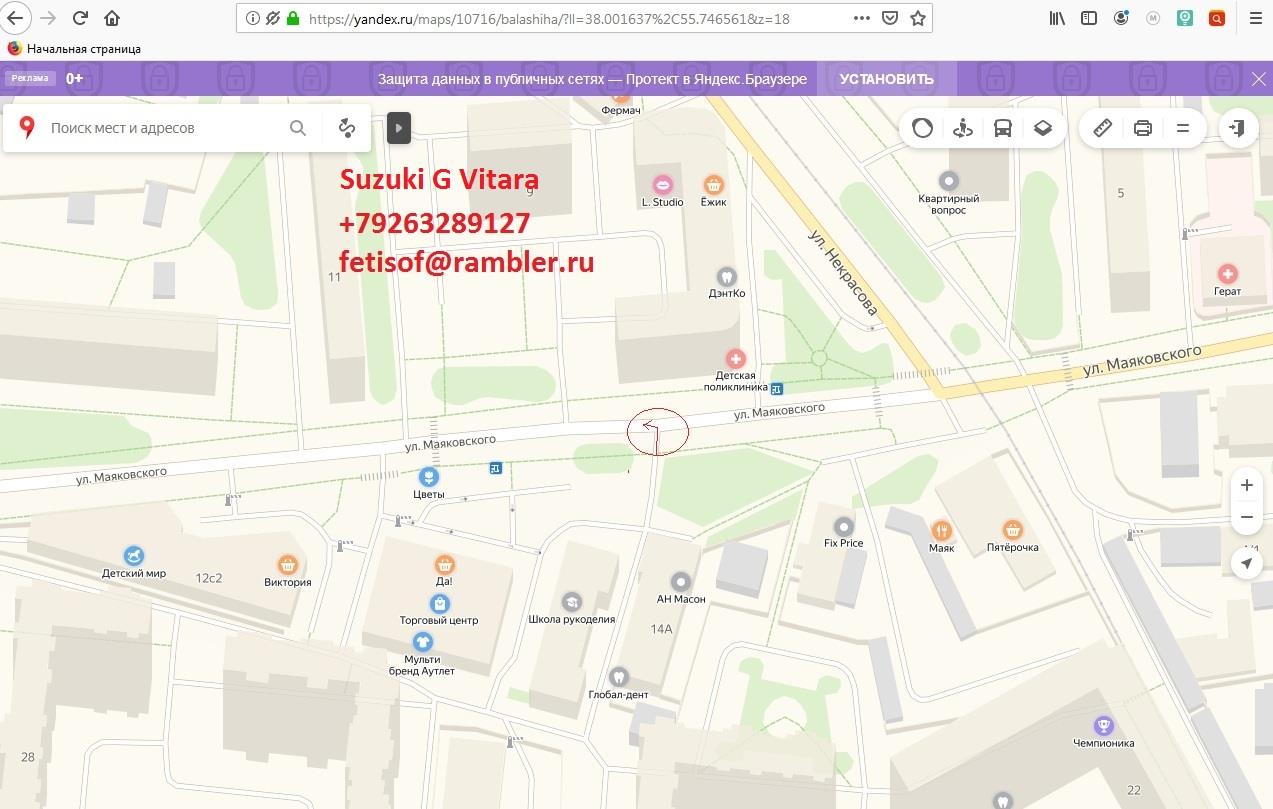Viewport: 1273px width, 809px height.
Task: Go back using browser back arrow
Action: pyautogui.click(x=16, y=18)
